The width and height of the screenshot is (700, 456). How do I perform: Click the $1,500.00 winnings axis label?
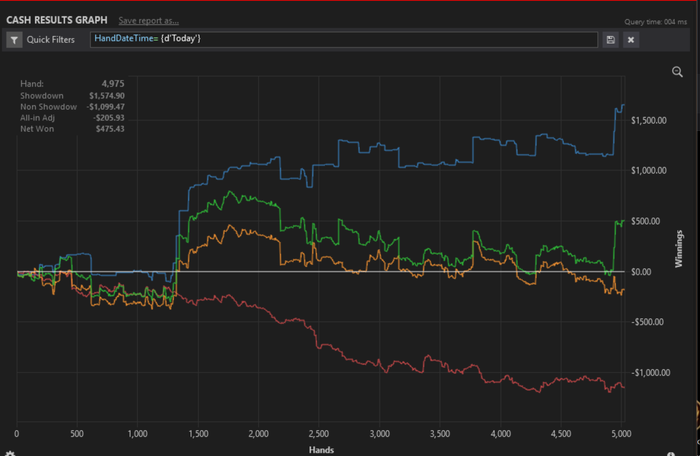(x=649, y=121)
